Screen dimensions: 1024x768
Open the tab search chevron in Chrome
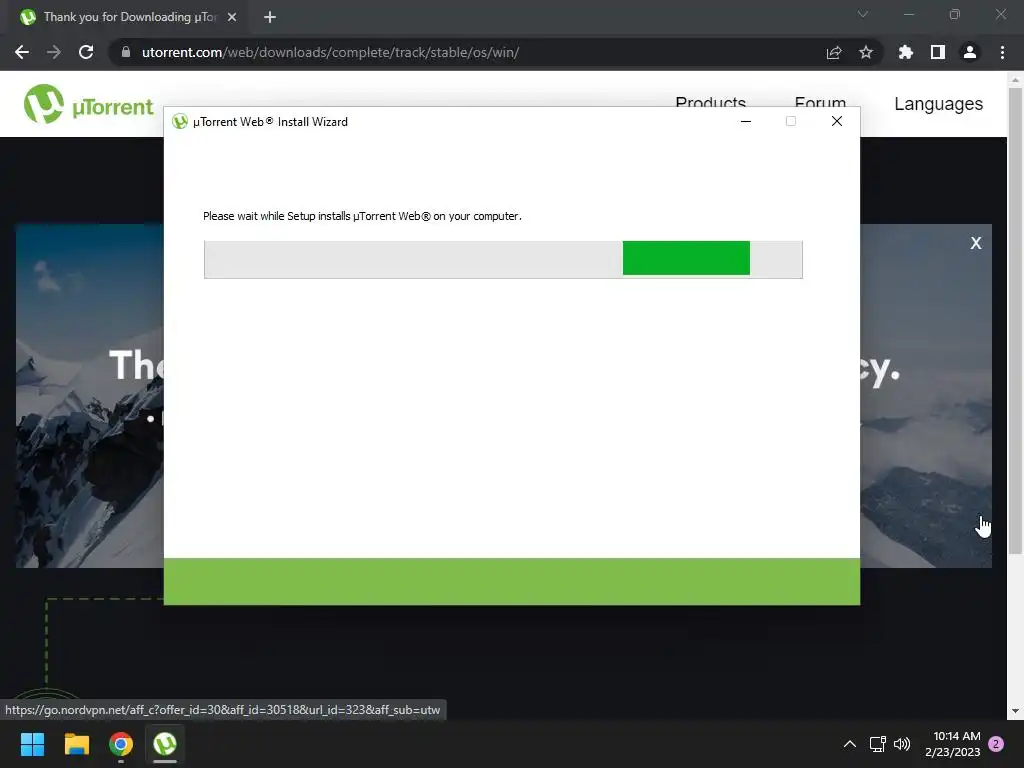pos(863,14)
